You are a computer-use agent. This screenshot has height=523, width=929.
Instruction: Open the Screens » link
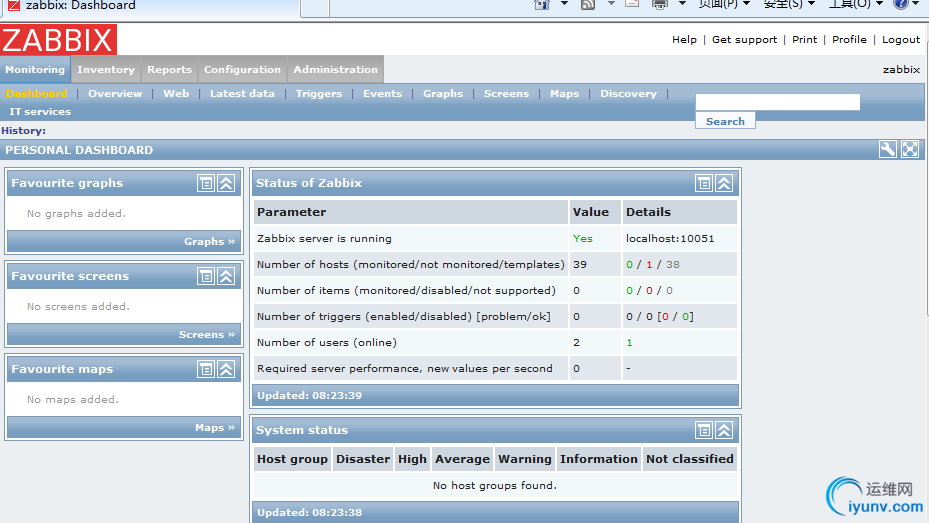coord(207,334)
